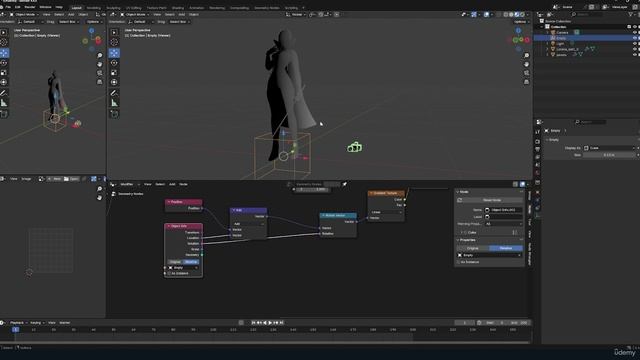This screenshot has width=640, height=360.
Task: Select the Empty row in outliner
Action: (x=587, y=38)
